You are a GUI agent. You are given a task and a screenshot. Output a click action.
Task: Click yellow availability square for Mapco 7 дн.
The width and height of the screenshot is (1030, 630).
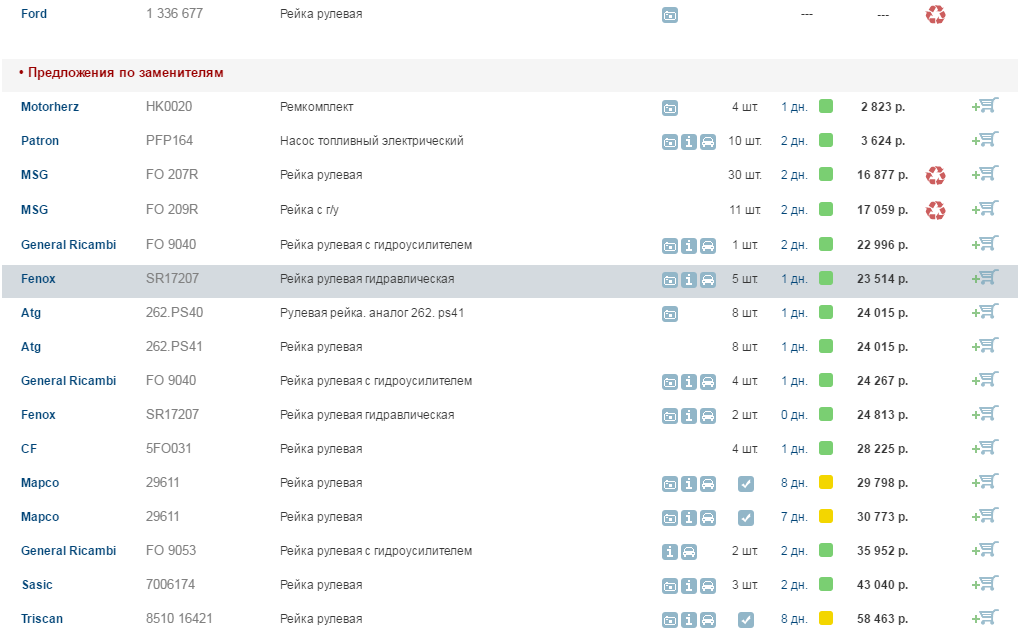[826, 516]
